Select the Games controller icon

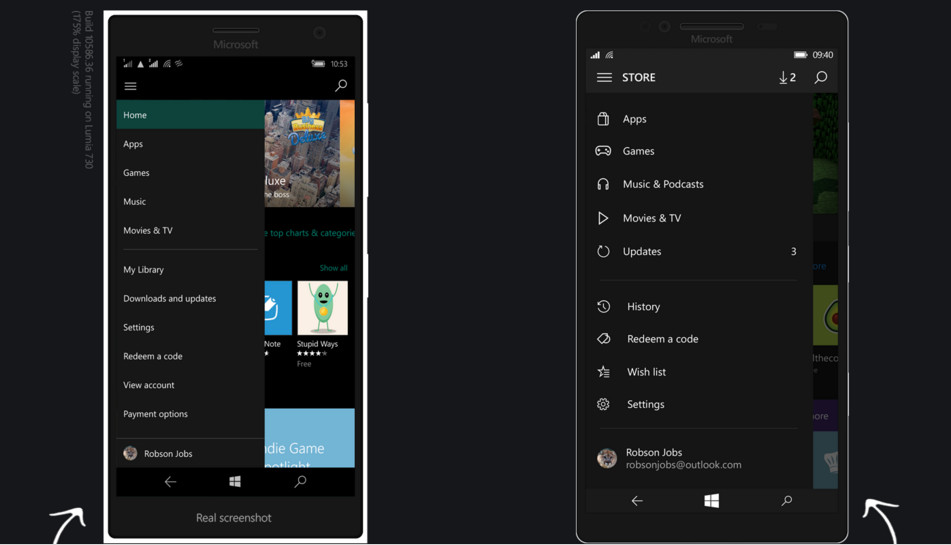pyautogui.click(x=603, y=151)
